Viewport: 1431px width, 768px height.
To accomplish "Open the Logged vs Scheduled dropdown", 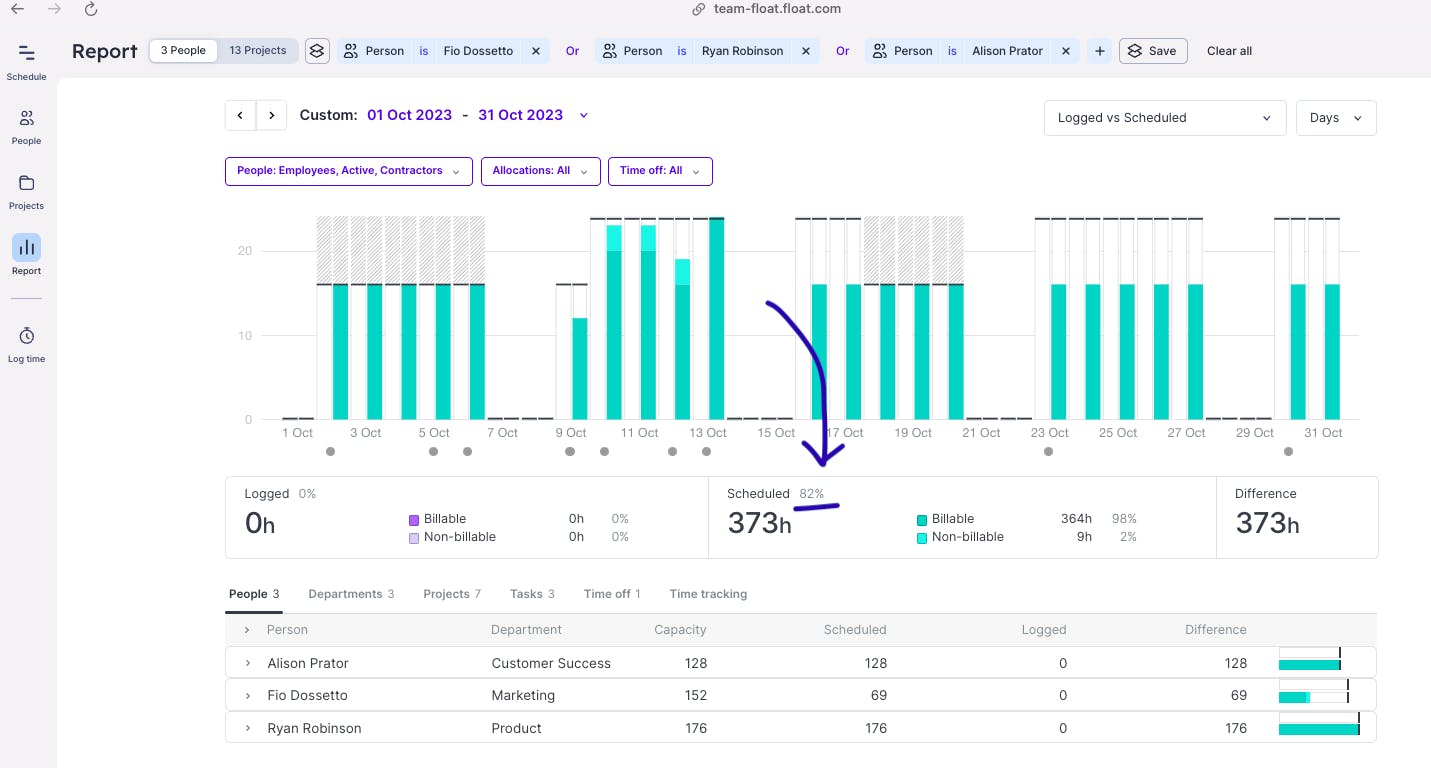I will (1163, 117).
